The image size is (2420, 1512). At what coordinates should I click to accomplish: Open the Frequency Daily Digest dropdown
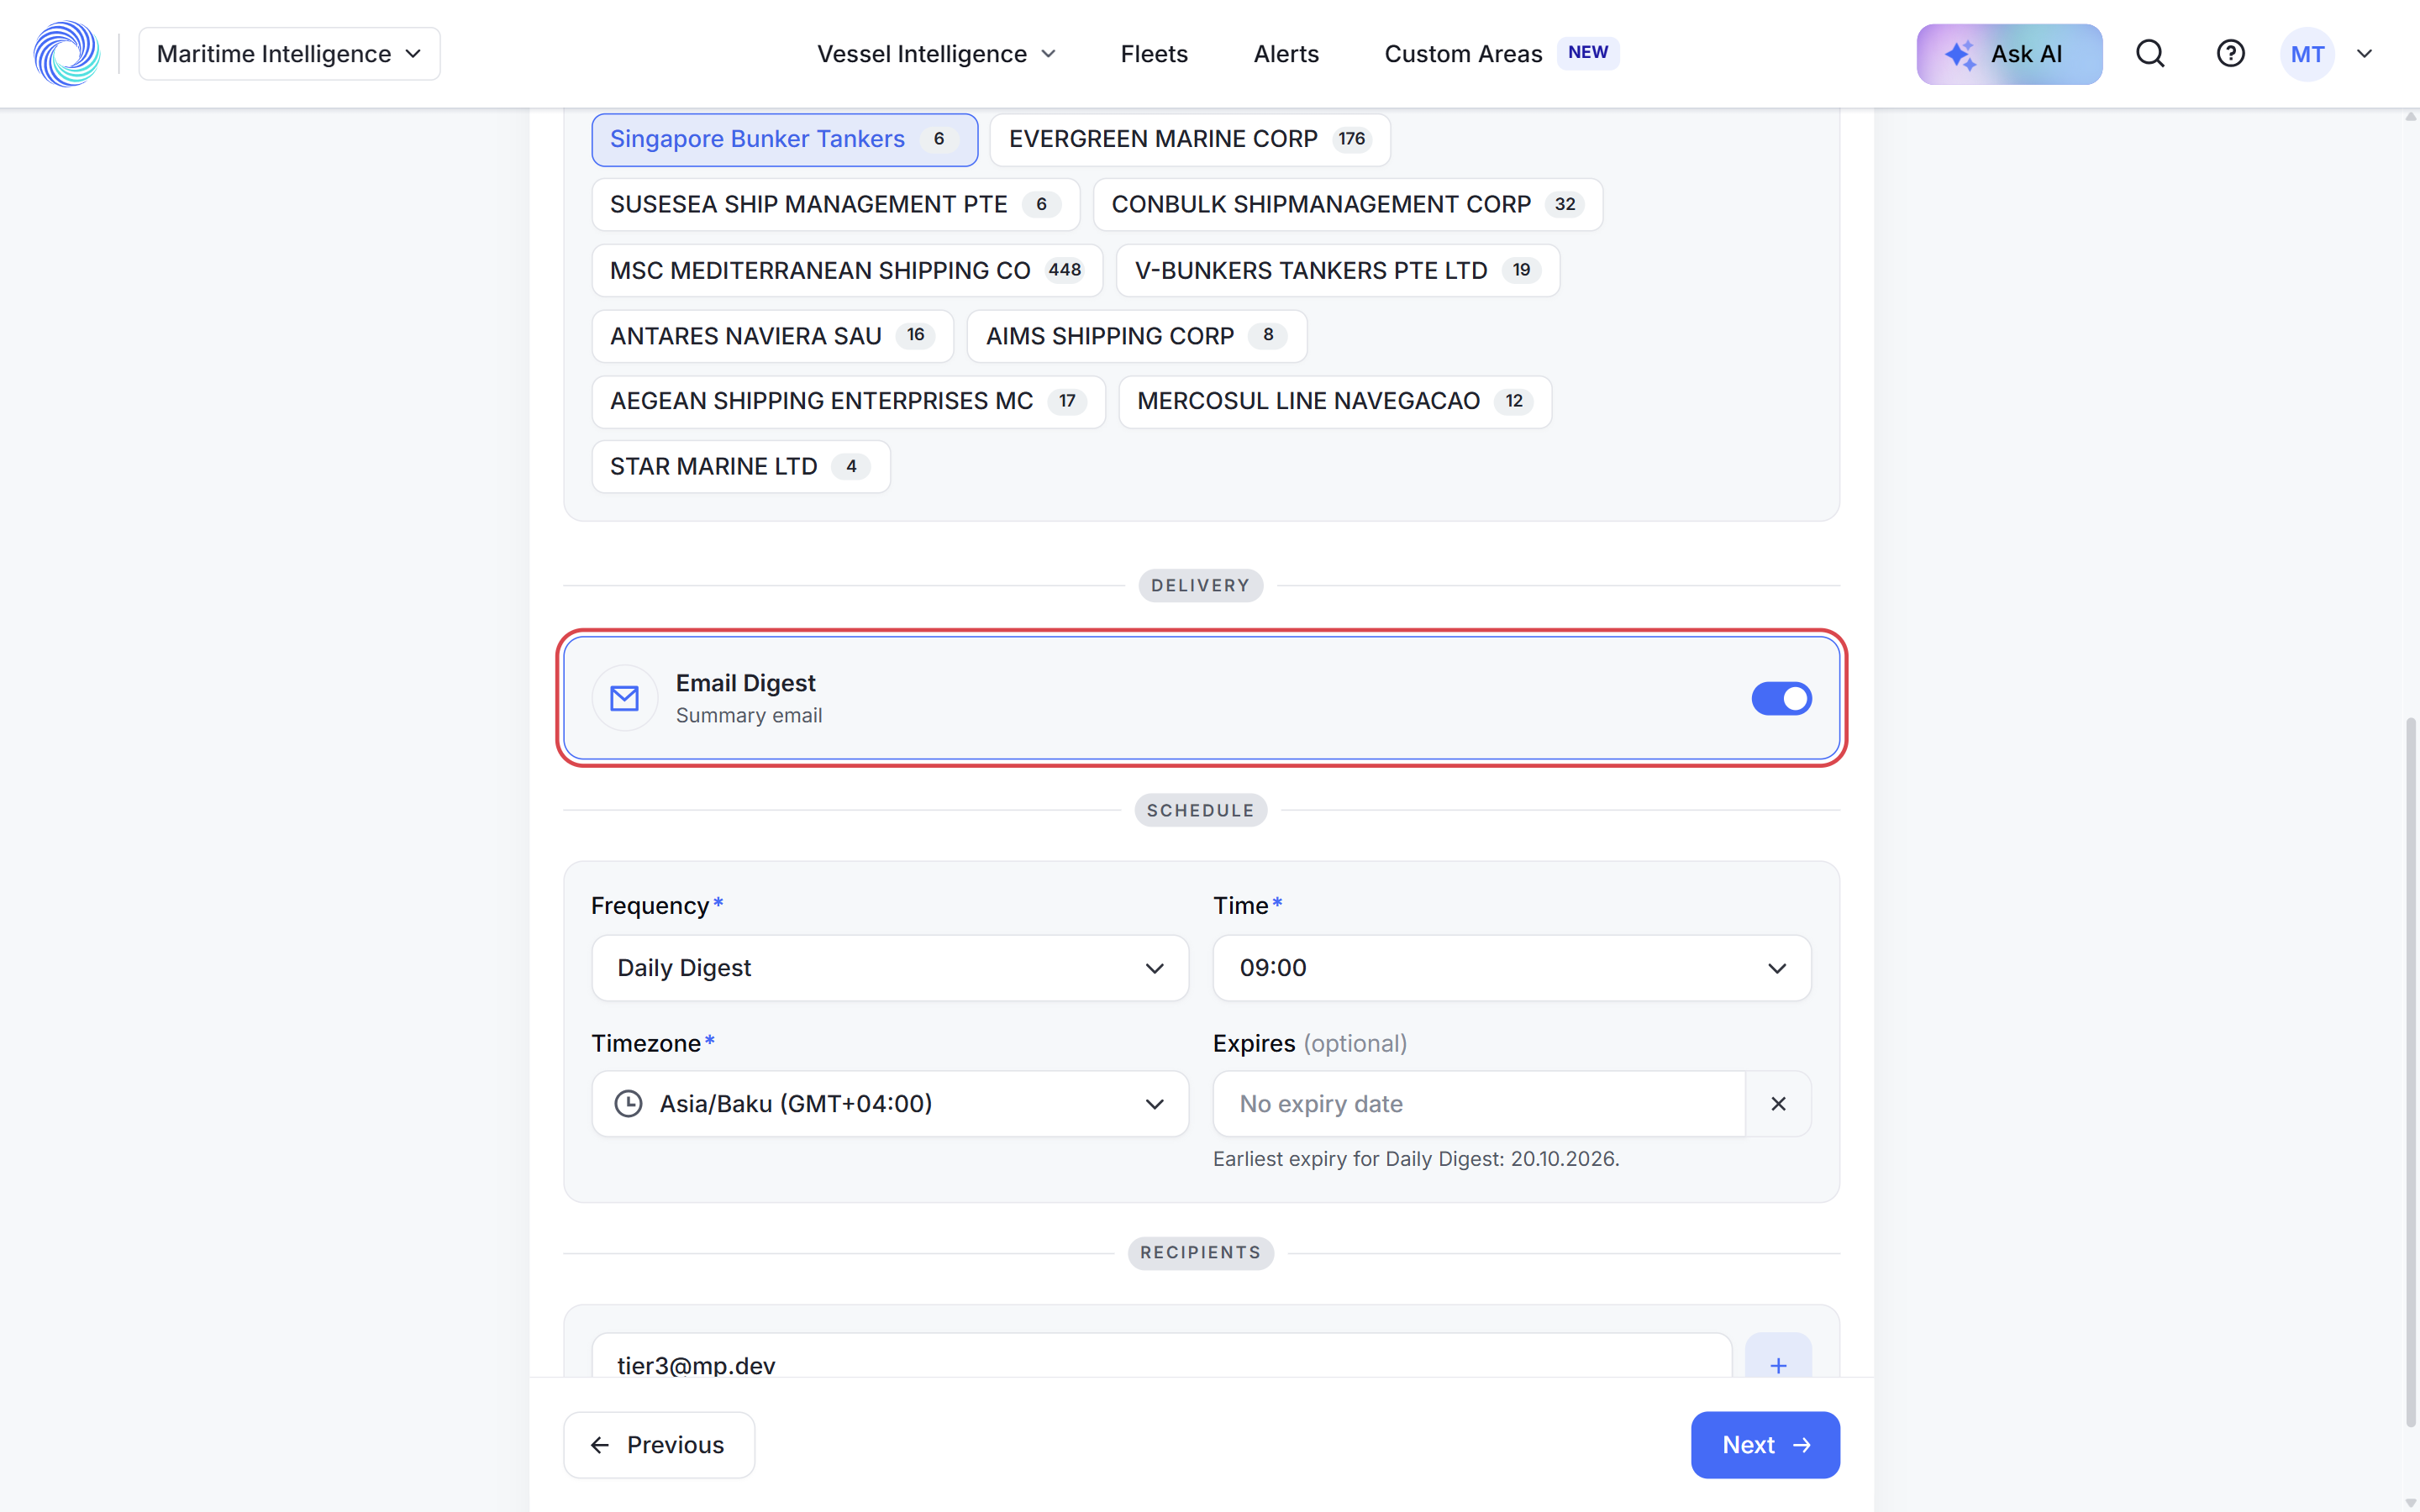point(889,968)
